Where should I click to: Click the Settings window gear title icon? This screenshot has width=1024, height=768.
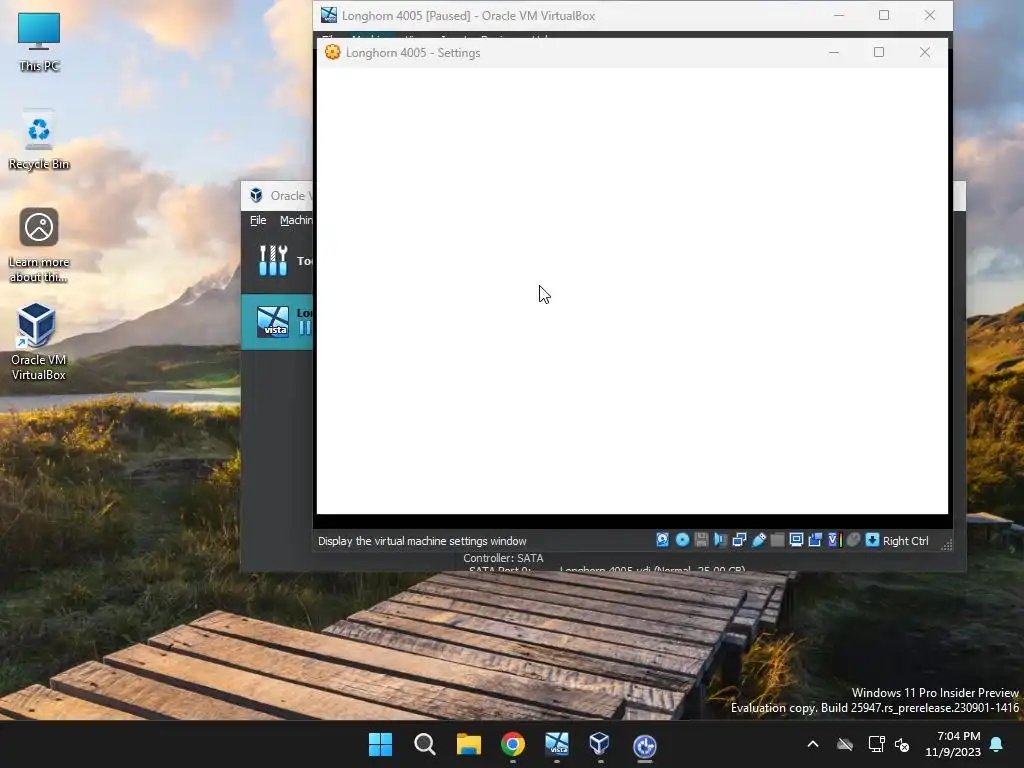(x=332, y=52)
